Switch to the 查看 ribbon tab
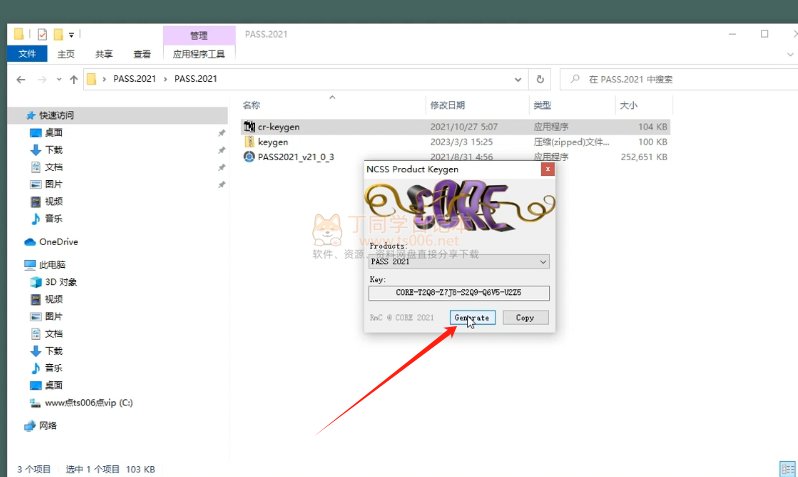 pyautogui.click(x=142, y=54)
